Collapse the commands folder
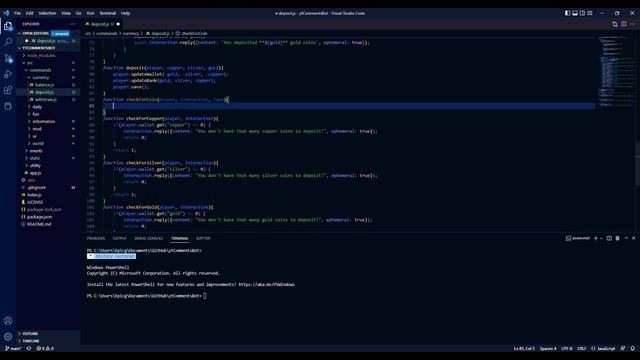 click(x=40, y=70)
